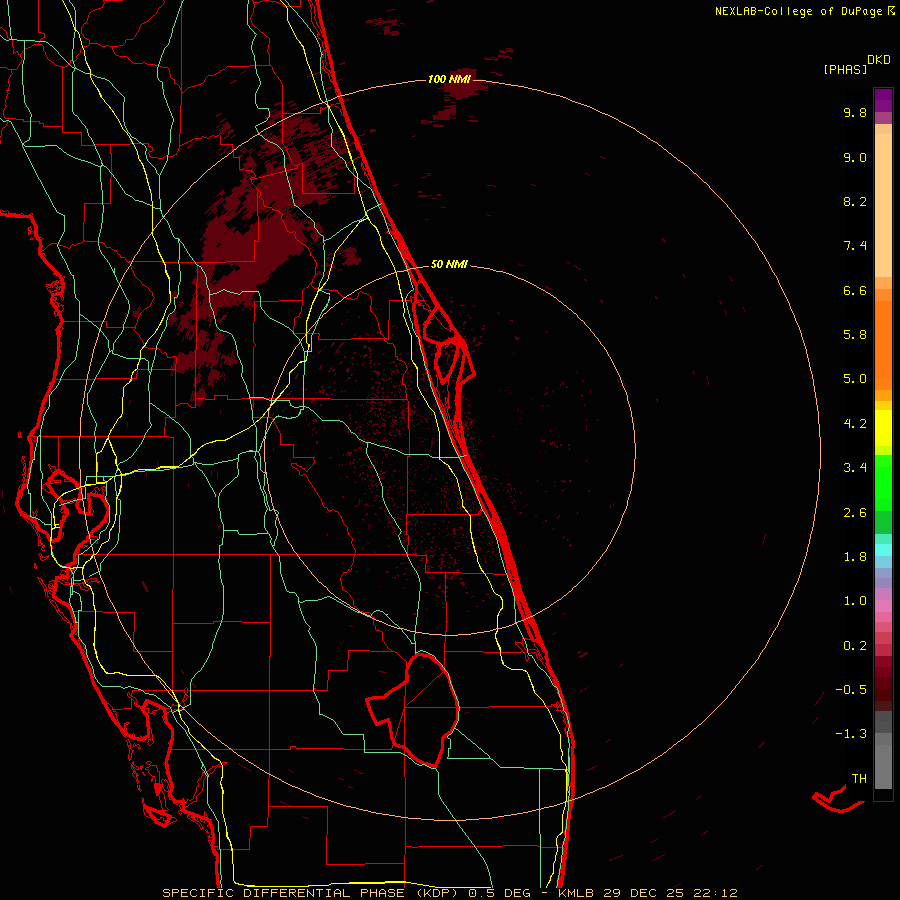
Task: Pick the cyan segment of the color bar
Action: point(883,550)
